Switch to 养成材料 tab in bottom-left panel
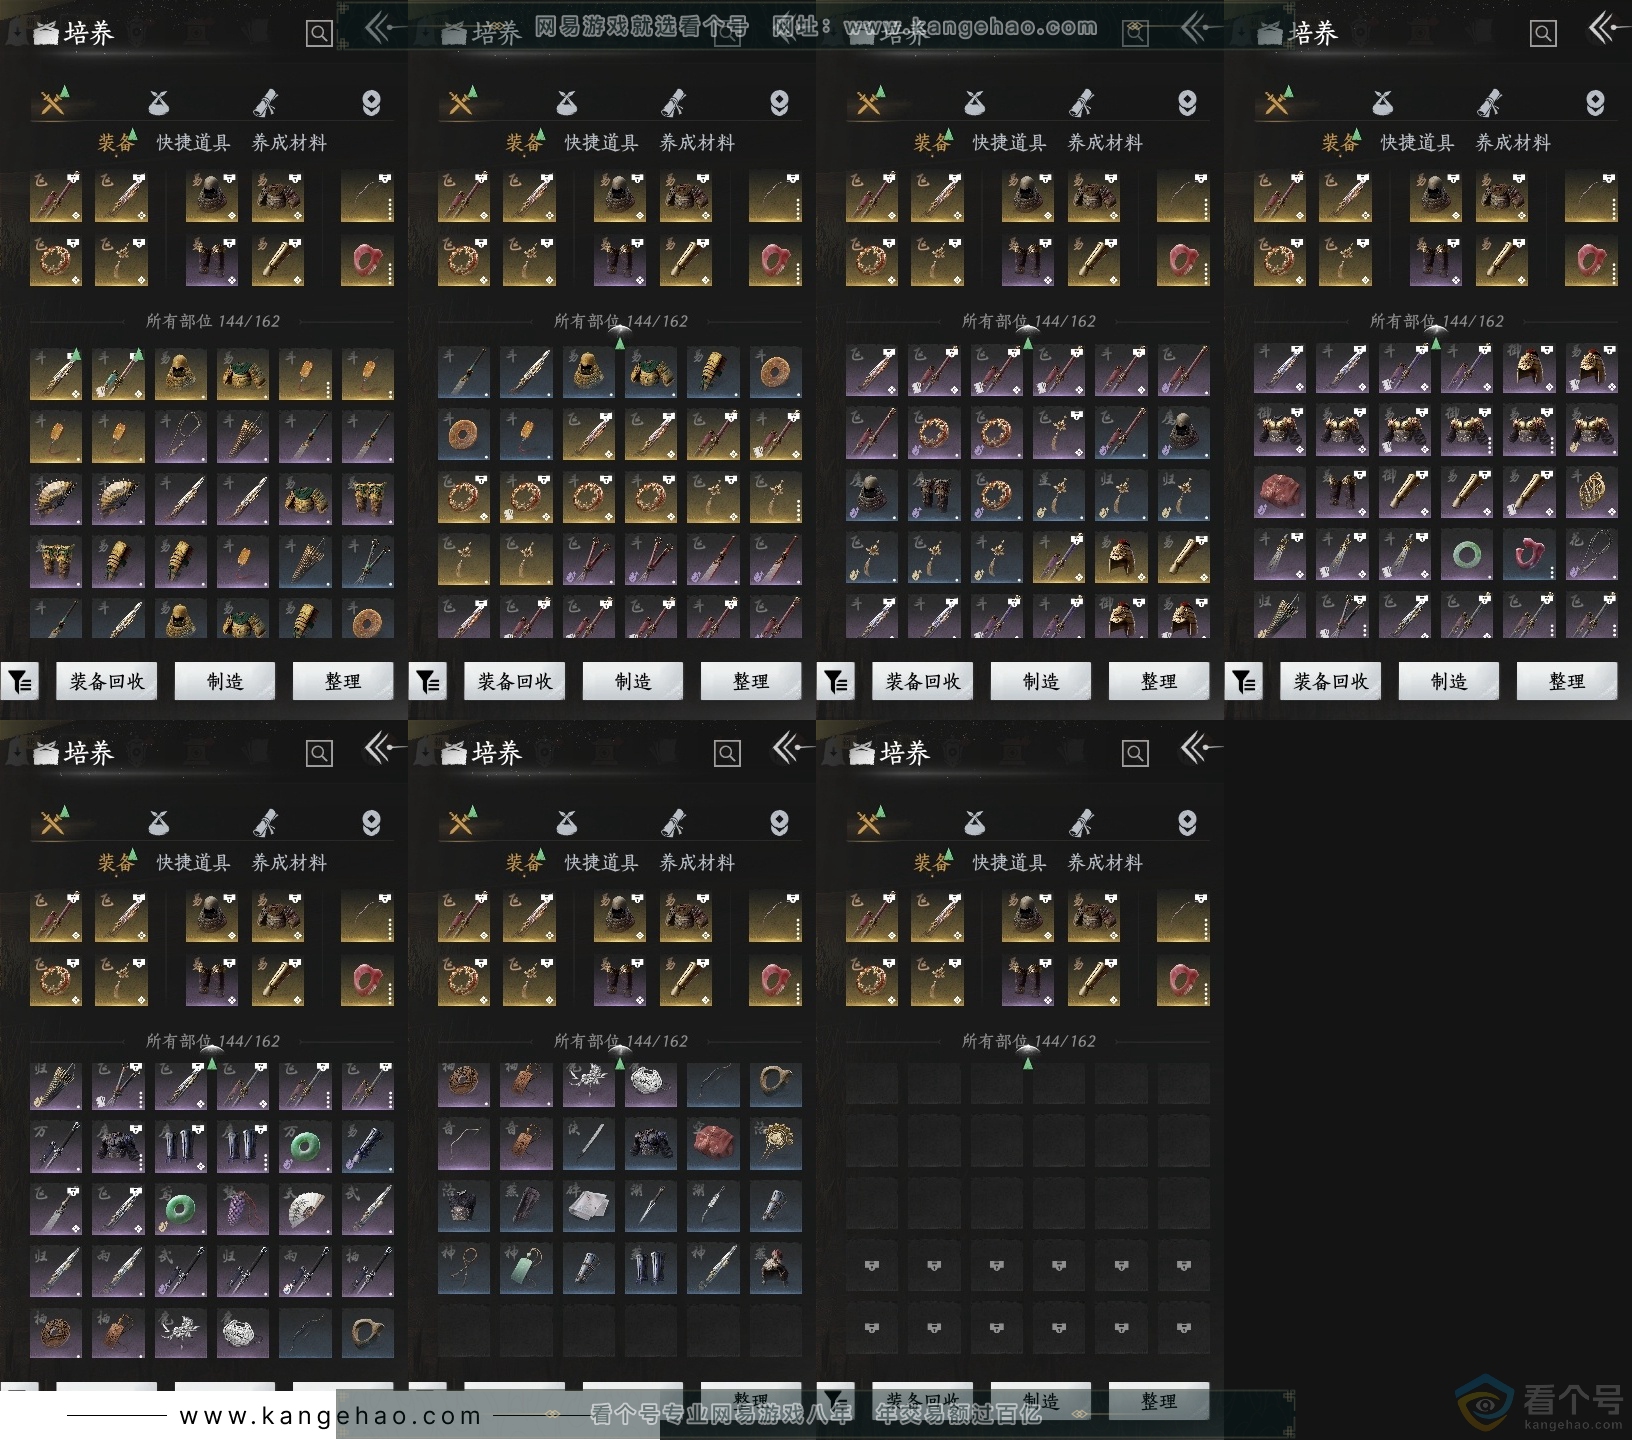1632x1440 pixels. (289, 863)
